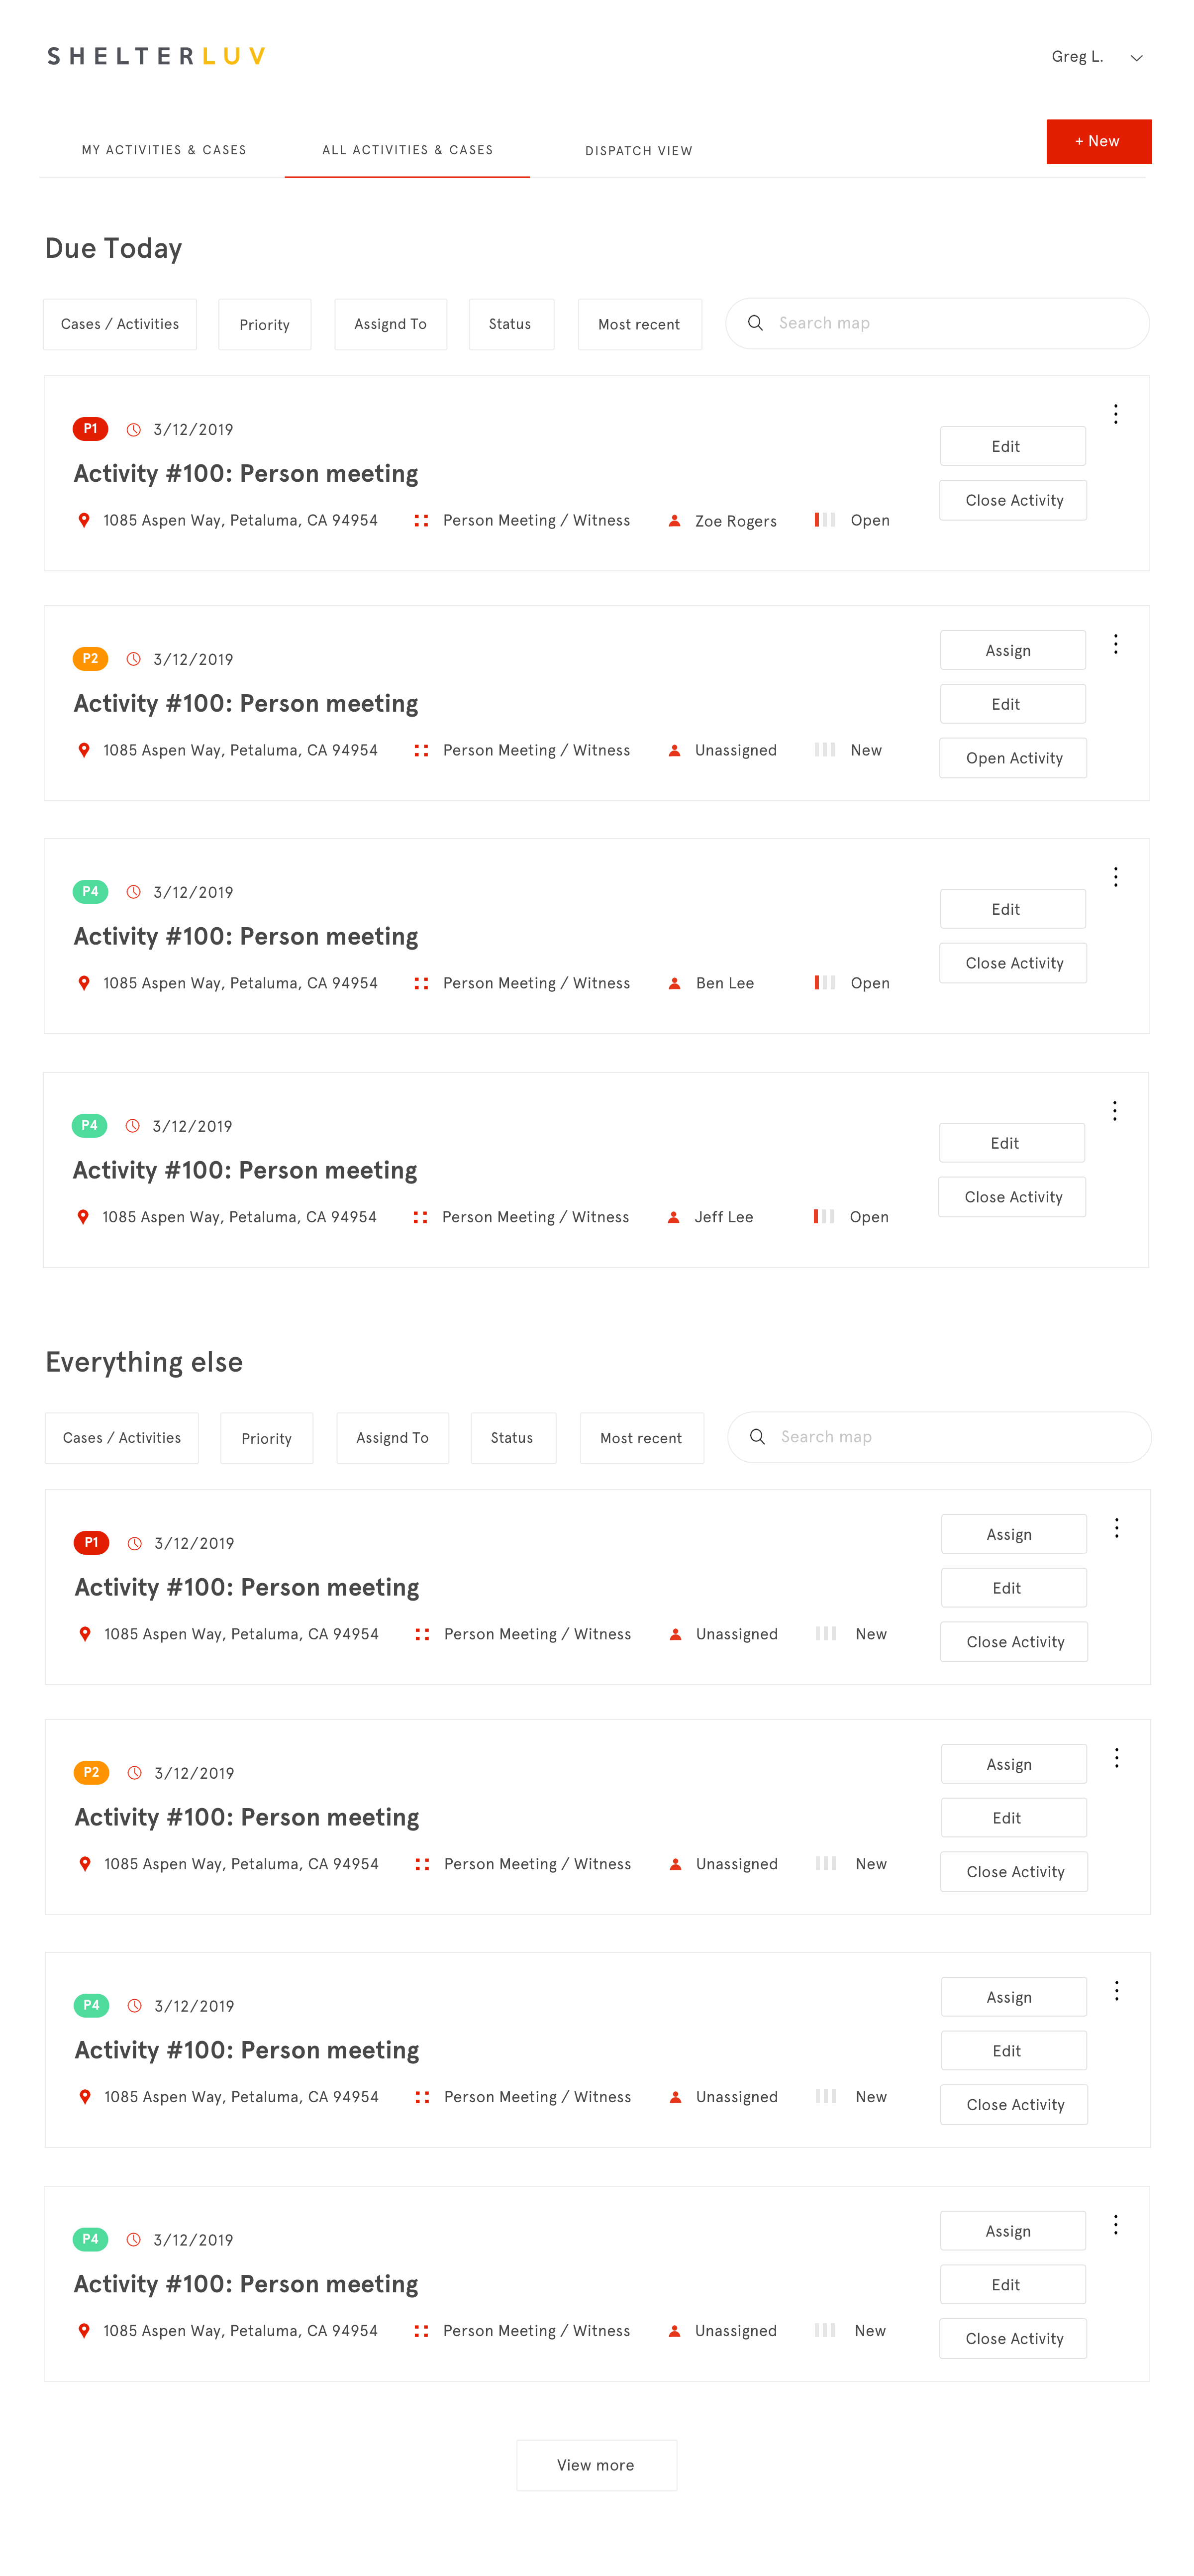Viewport: 1194px width, 2576px height.
Task: Open three-dot menu on Ben Lee activity
Action: coord(1115,877)
